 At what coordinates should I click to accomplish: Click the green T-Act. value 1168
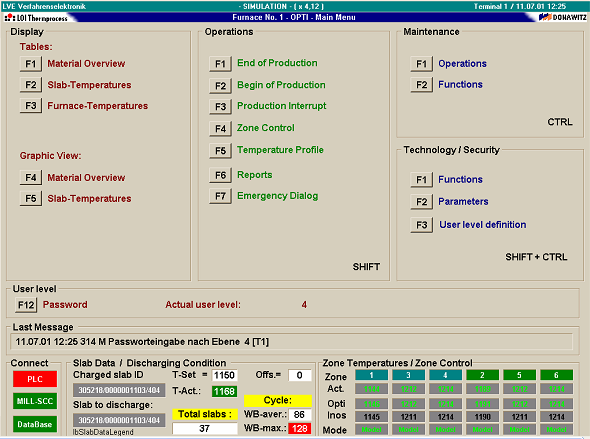[225, 391]
